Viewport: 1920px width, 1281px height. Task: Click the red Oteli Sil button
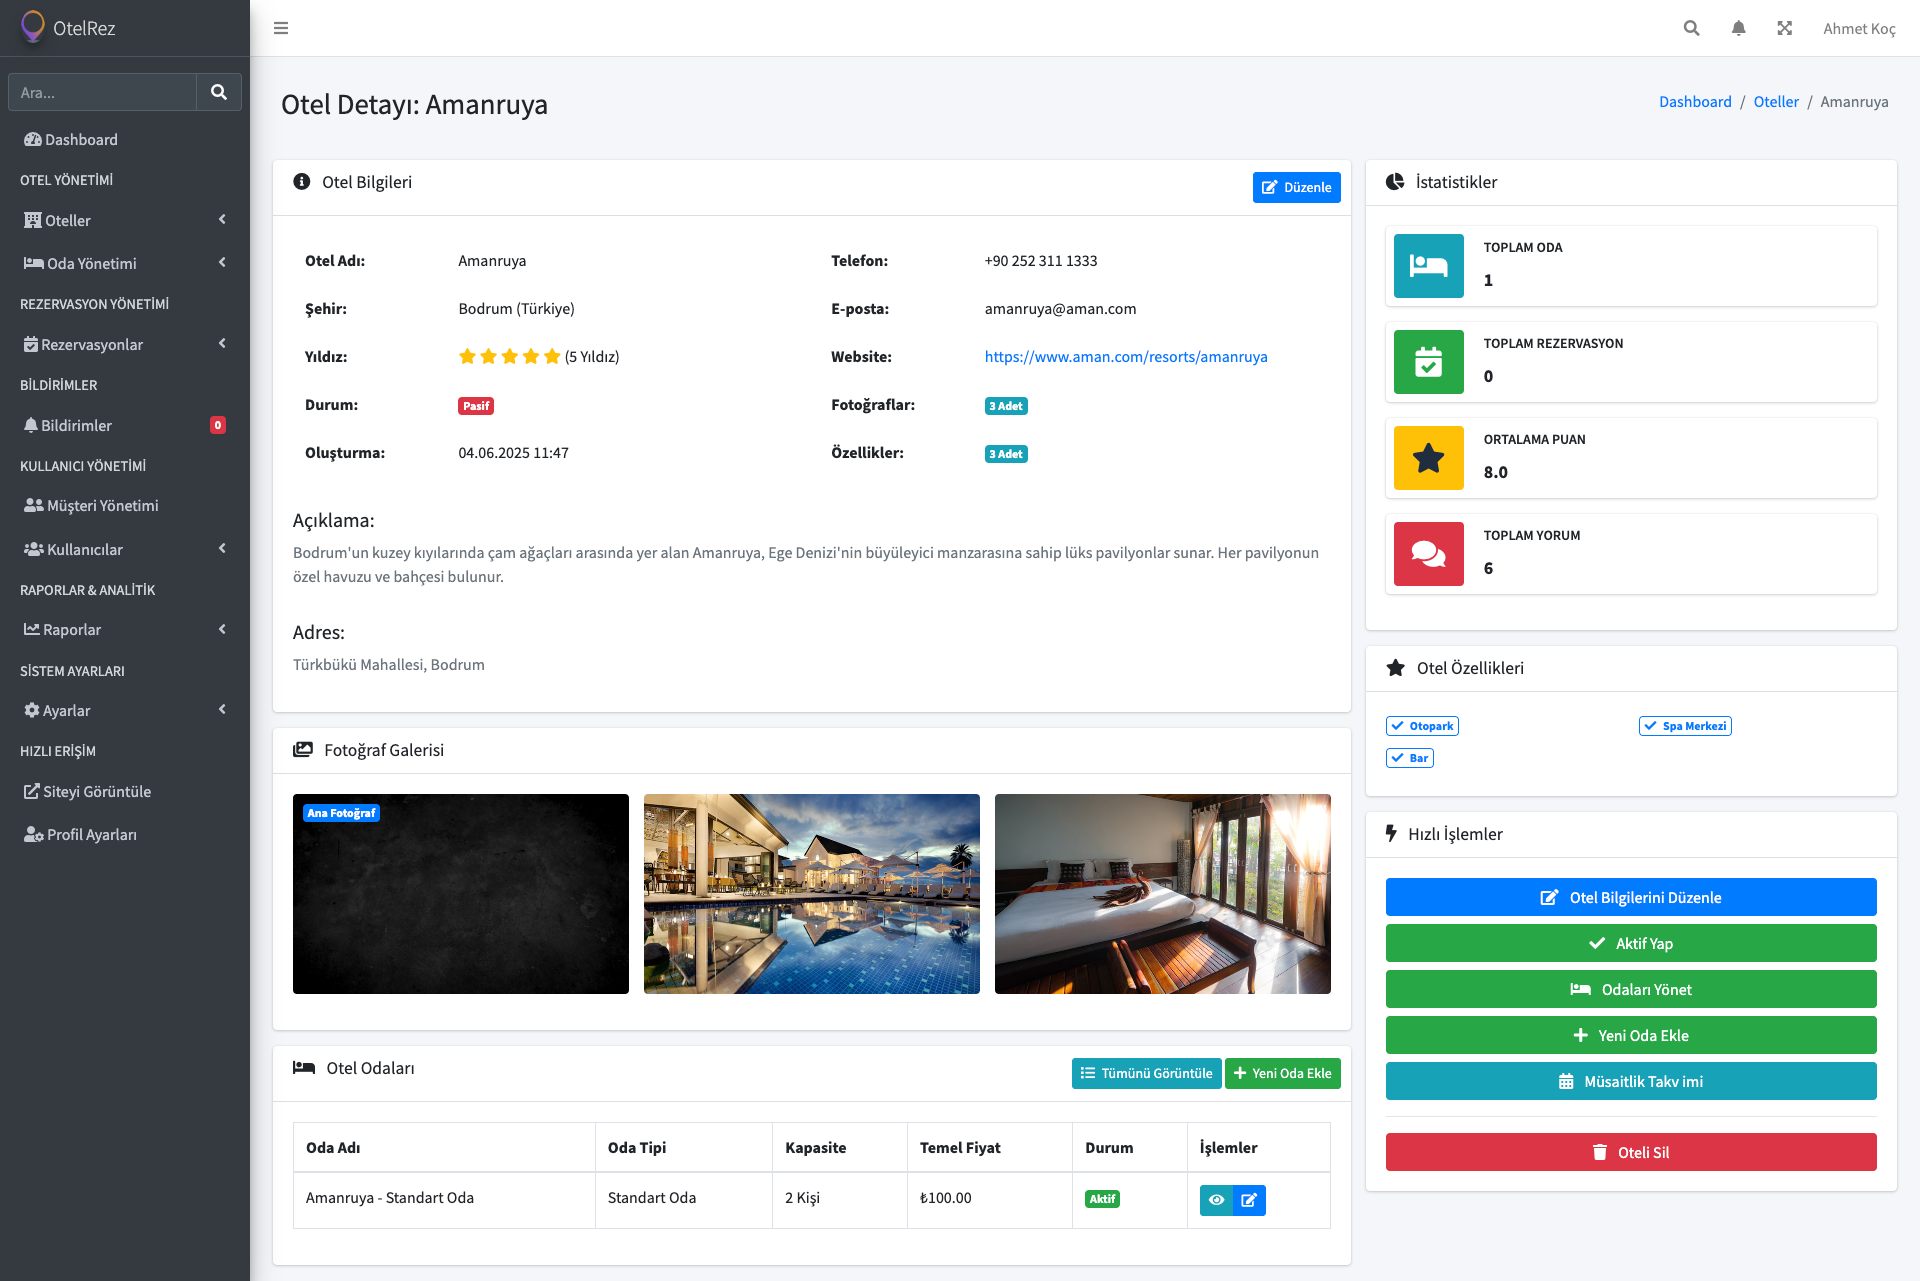coord(1631,1152)
